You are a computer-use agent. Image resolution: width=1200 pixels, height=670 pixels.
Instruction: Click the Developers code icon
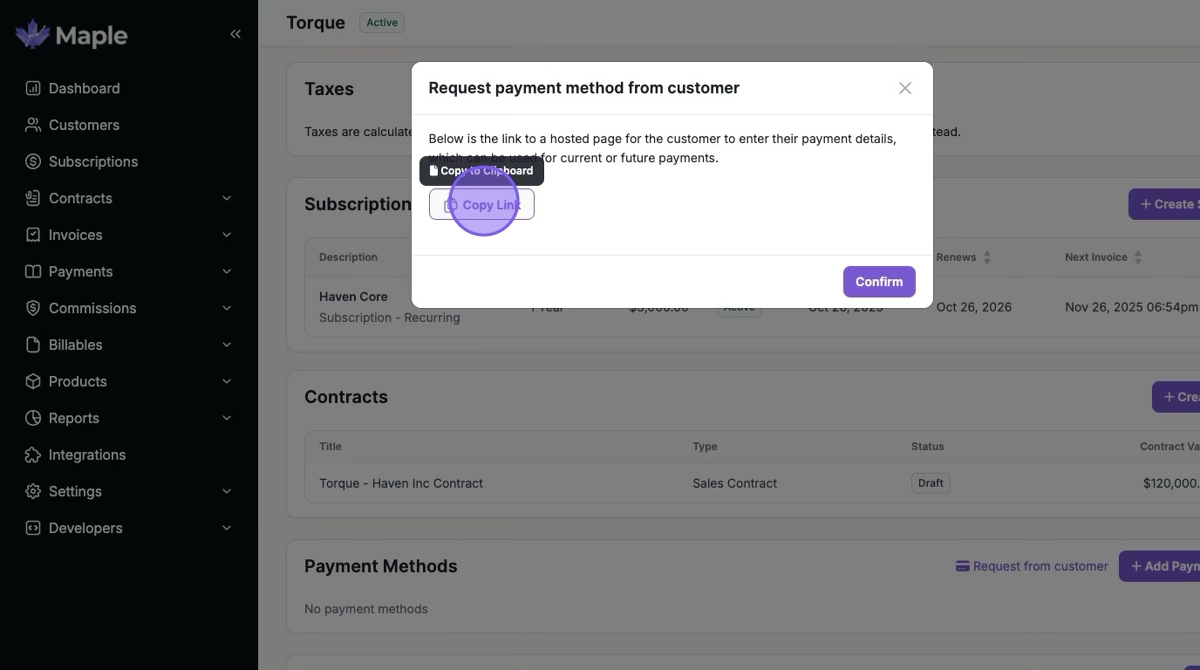pos(33,528)
